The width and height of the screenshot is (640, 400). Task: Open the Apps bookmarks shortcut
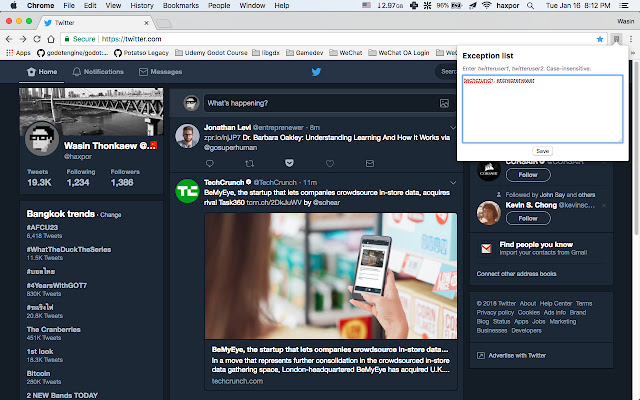[x=18, y=53]
